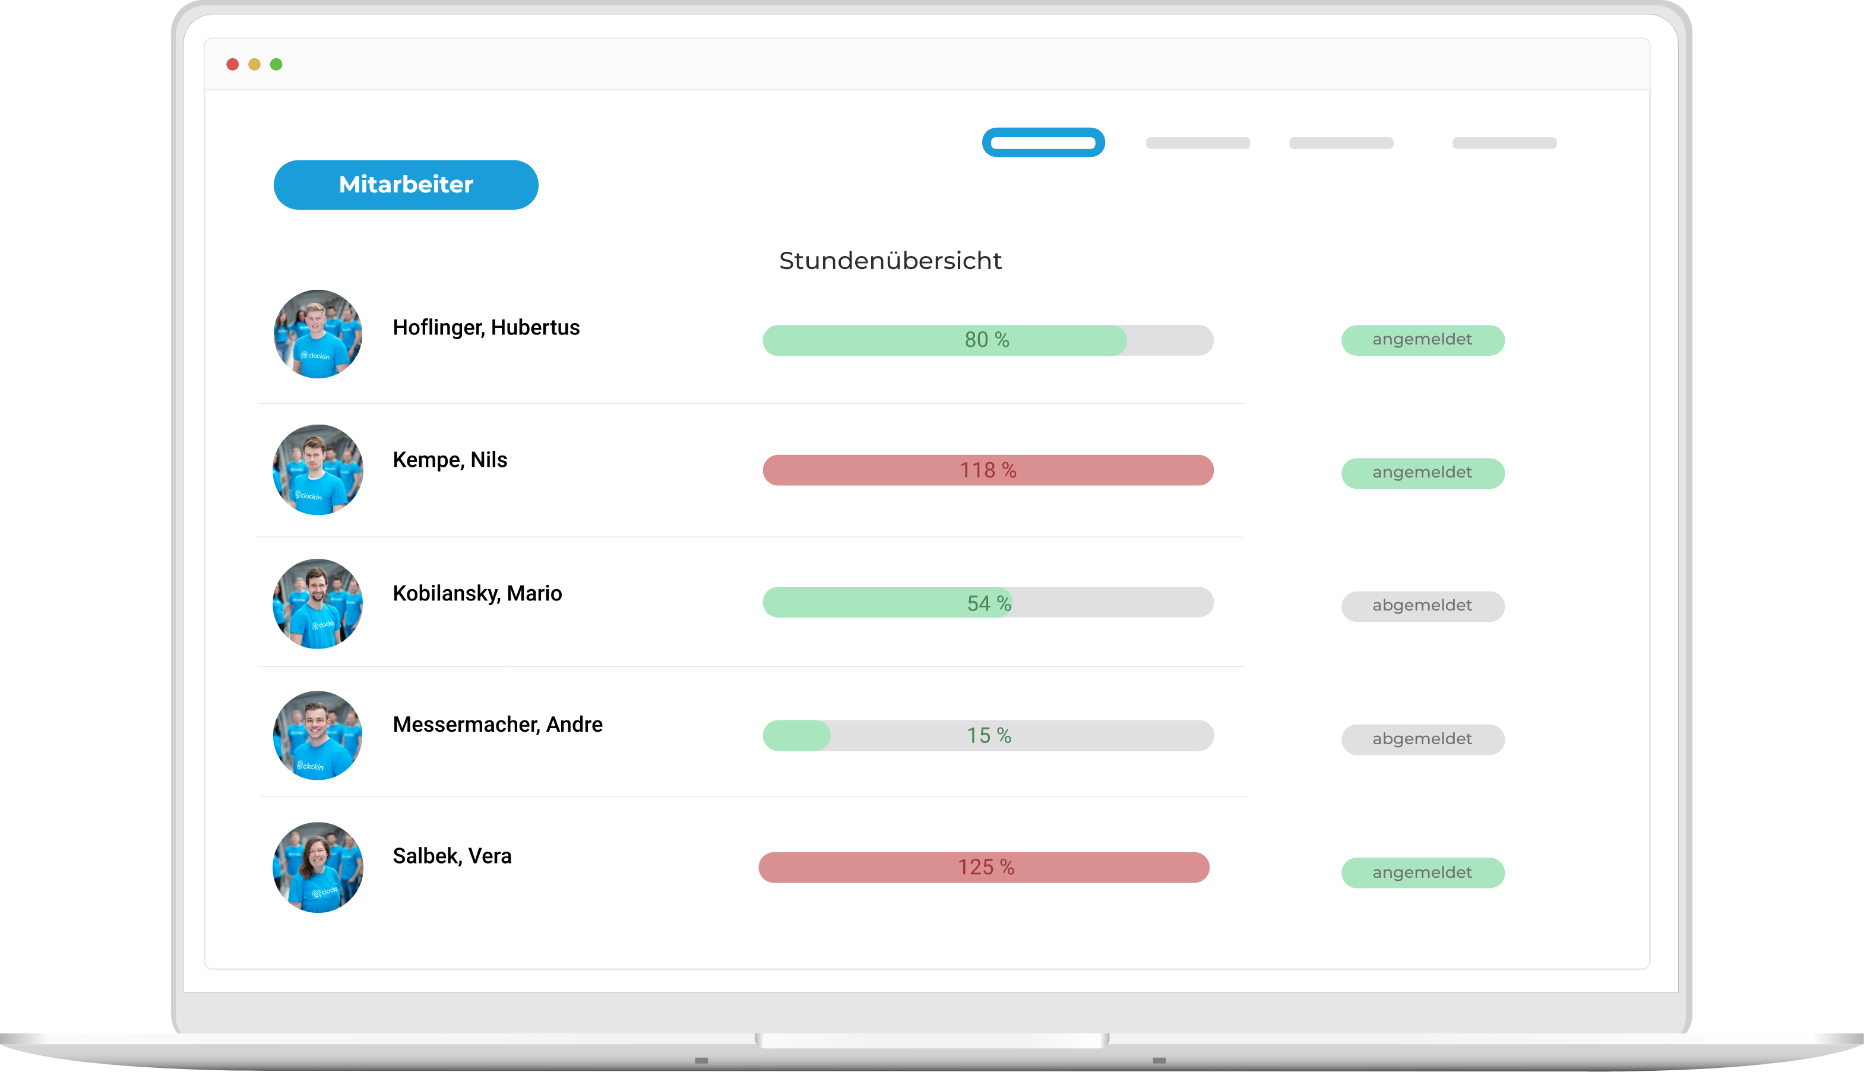Toggle Kobilansky's abgemeldet status badge
This screenshot has height=1072, width=1864.
1422,606
